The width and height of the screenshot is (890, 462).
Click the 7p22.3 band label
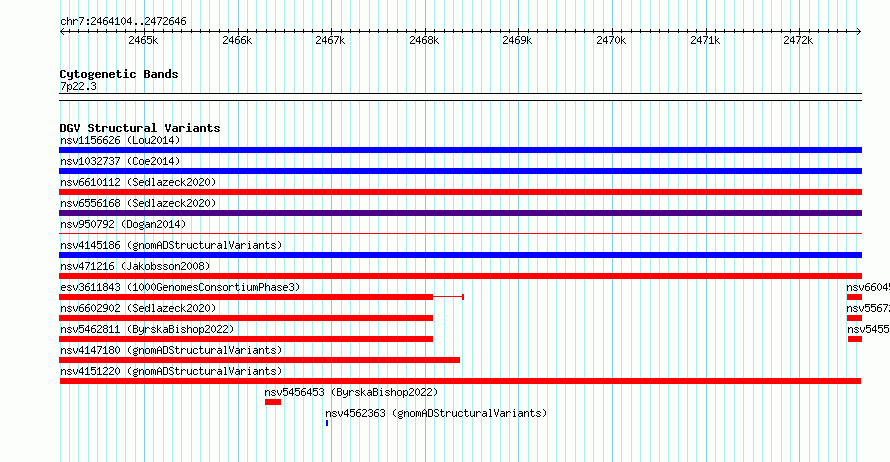coord(78,86)
